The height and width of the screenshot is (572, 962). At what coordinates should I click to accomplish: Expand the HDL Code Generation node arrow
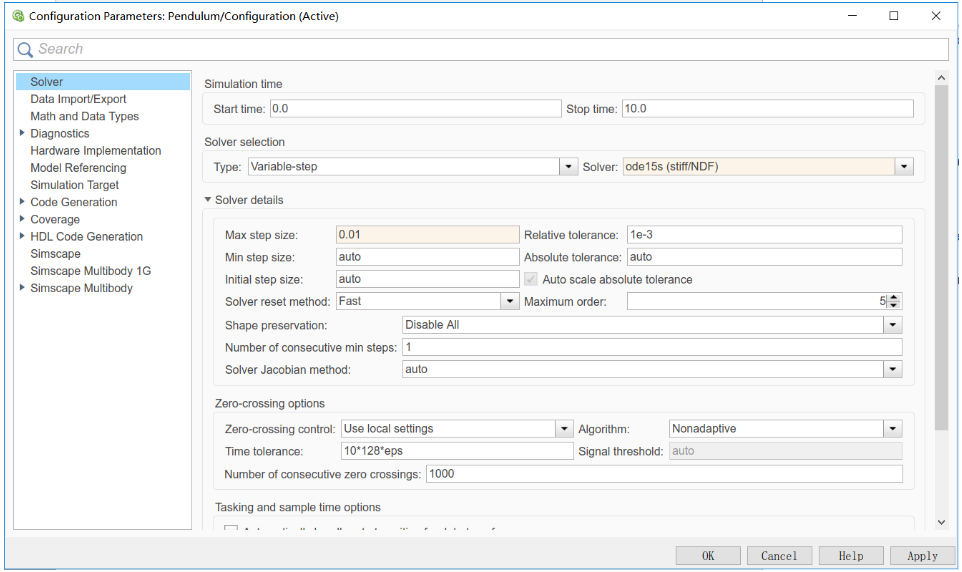[22, 236]
